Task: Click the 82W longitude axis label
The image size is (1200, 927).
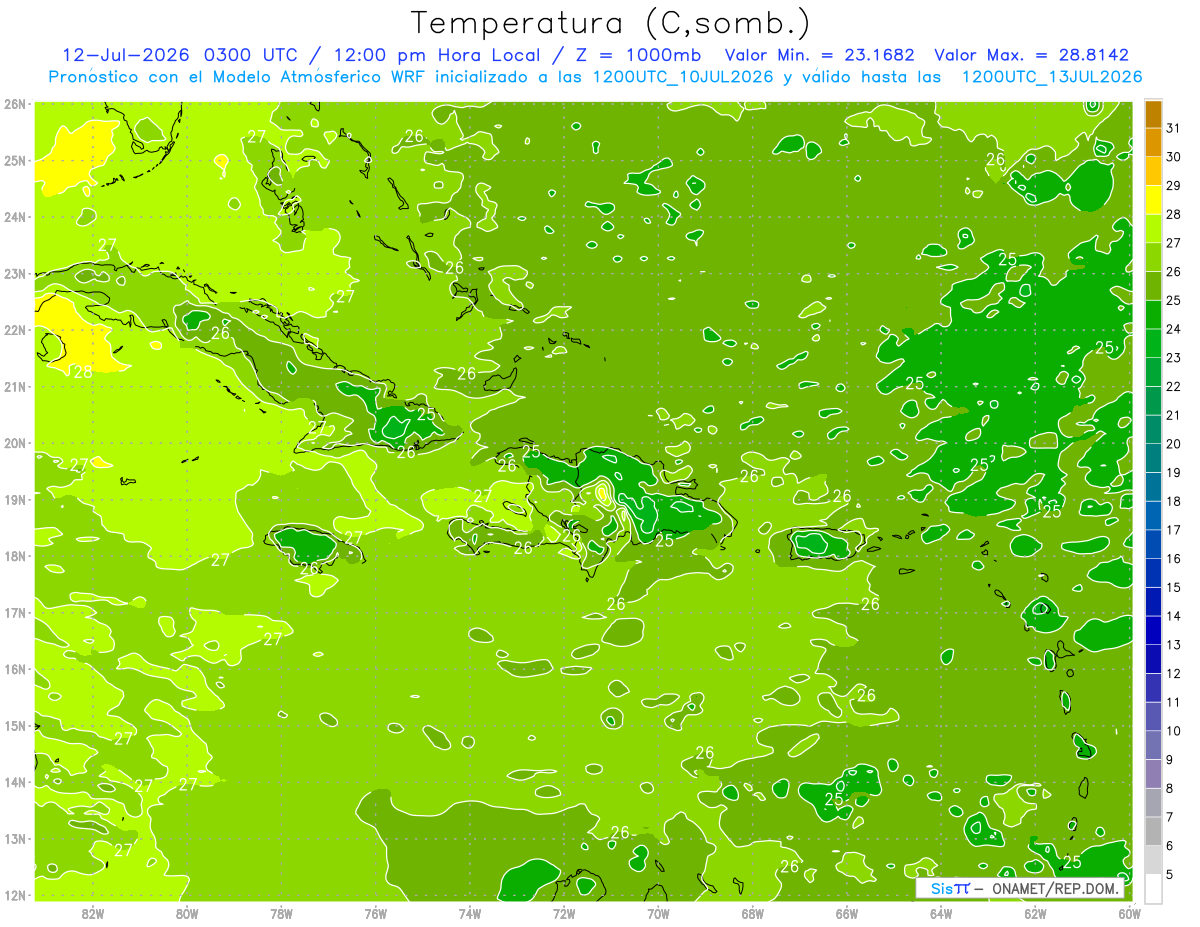Action: (93, 912)
